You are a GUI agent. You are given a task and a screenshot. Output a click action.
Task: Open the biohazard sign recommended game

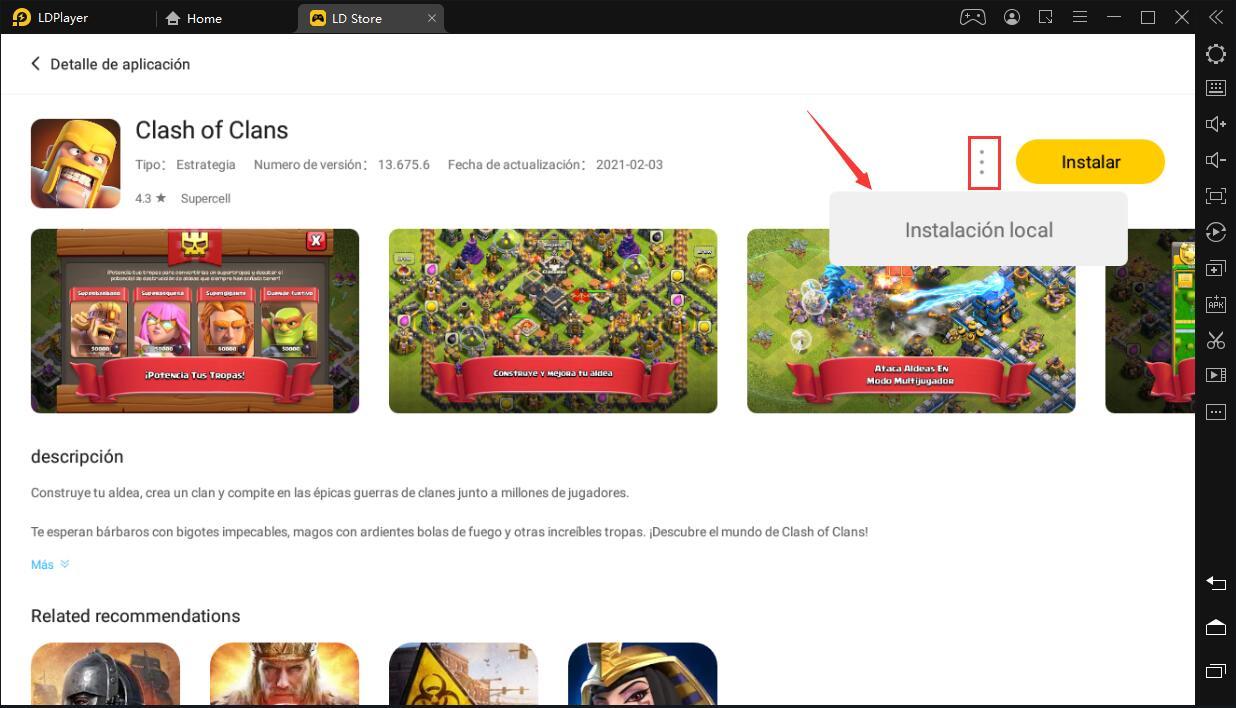coord(463,675)
